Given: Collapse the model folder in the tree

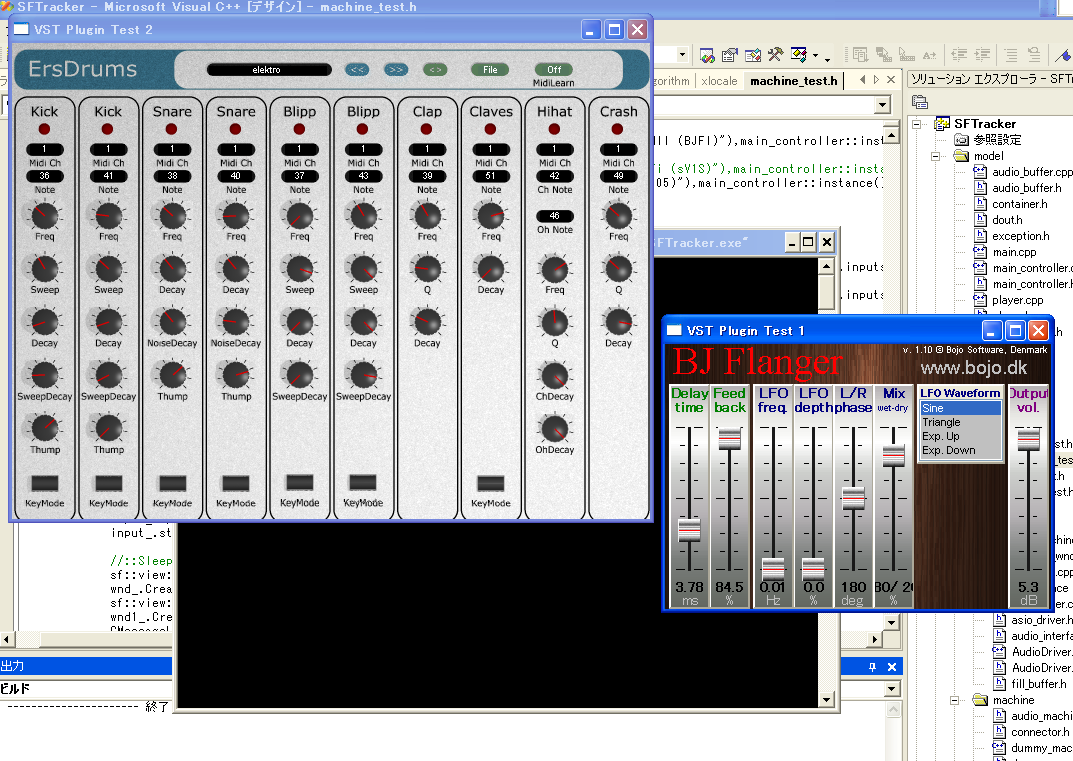Looking at the screenshot, I should (936, 157).
